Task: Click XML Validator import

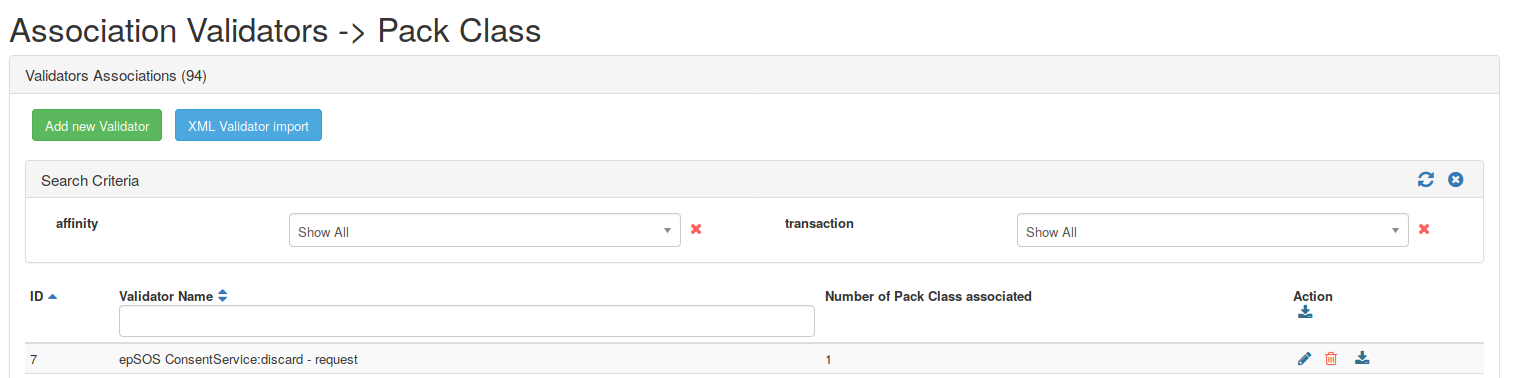Action: tap(248, 126)
